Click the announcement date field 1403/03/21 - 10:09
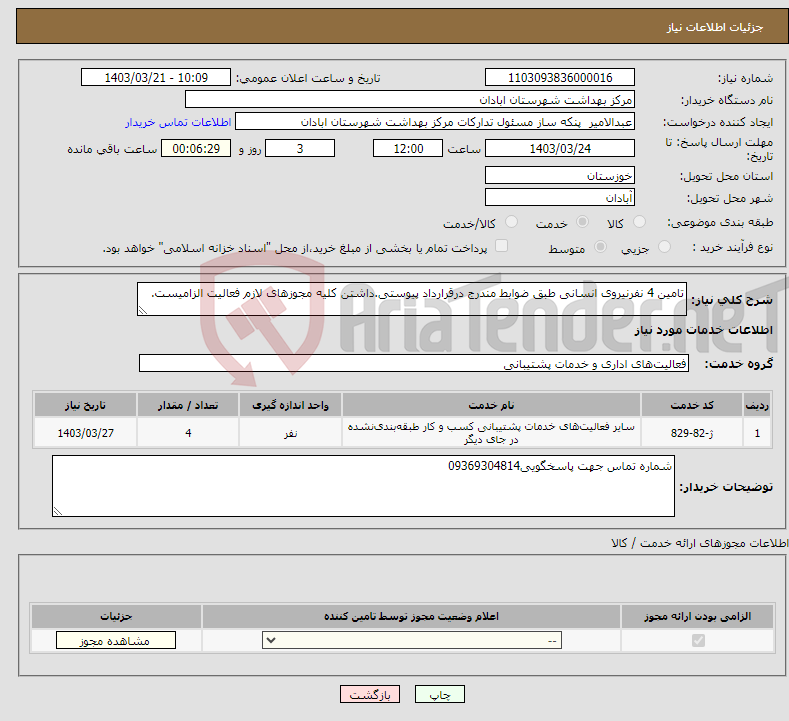 pyautogui.click(x=155, y=77)
